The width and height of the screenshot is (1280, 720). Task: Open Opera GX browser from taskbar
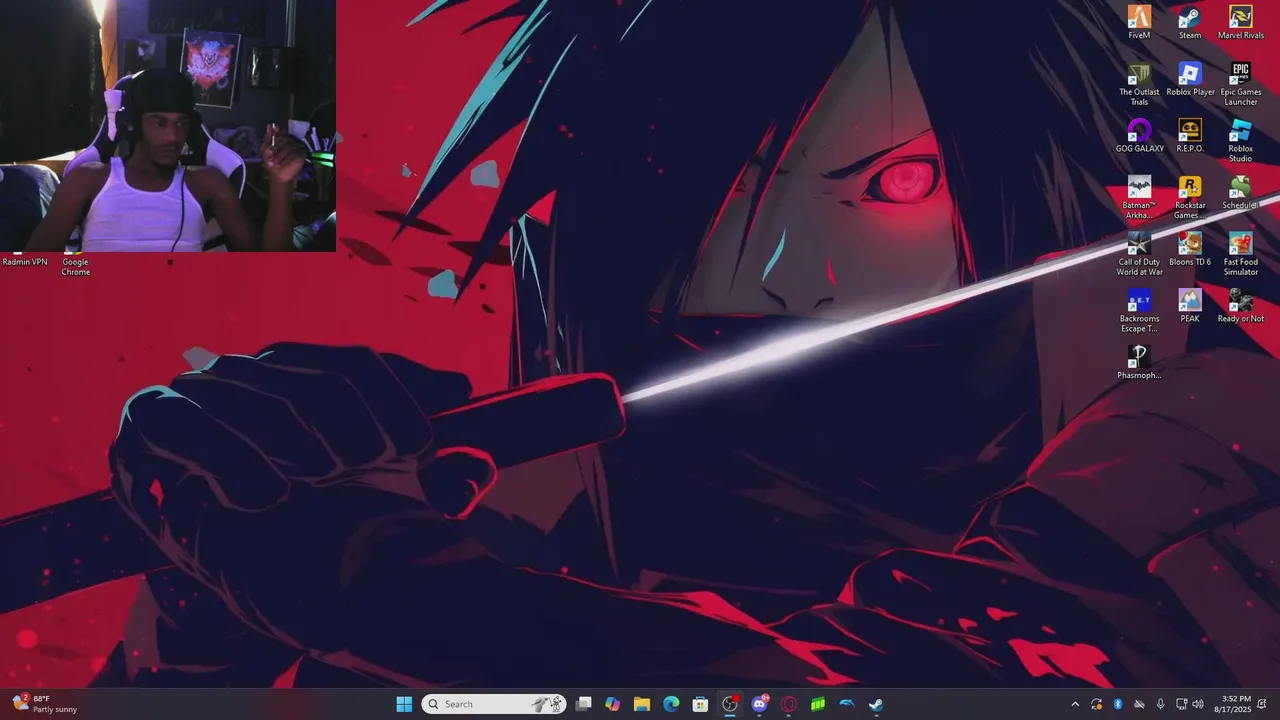pos(789,704)
